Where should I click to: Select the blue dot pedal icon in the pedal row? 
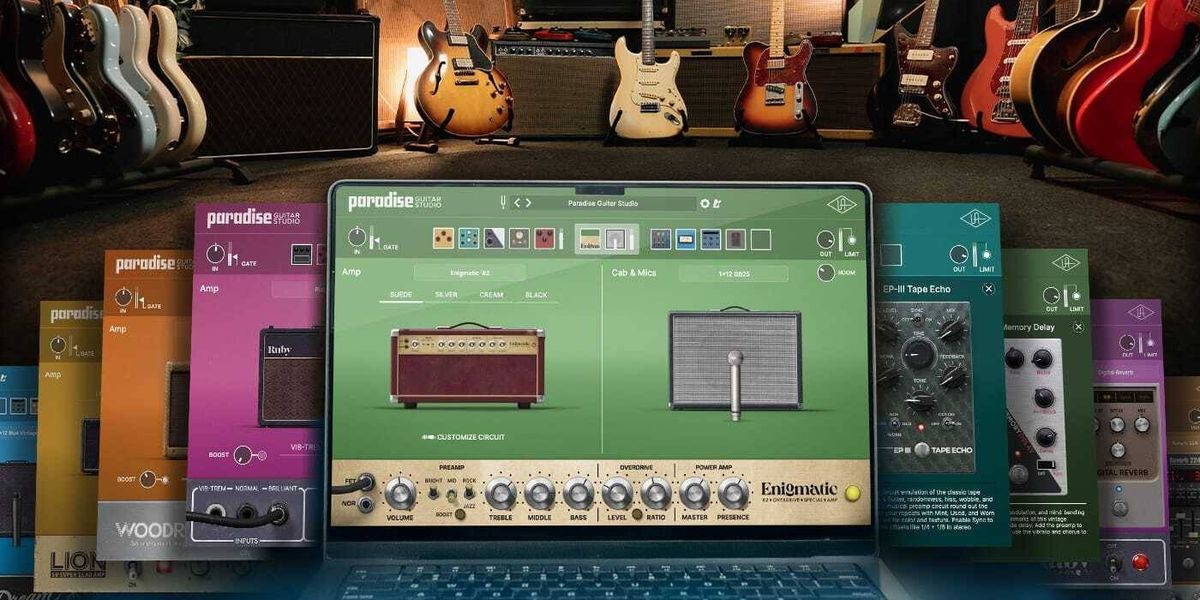468,238
